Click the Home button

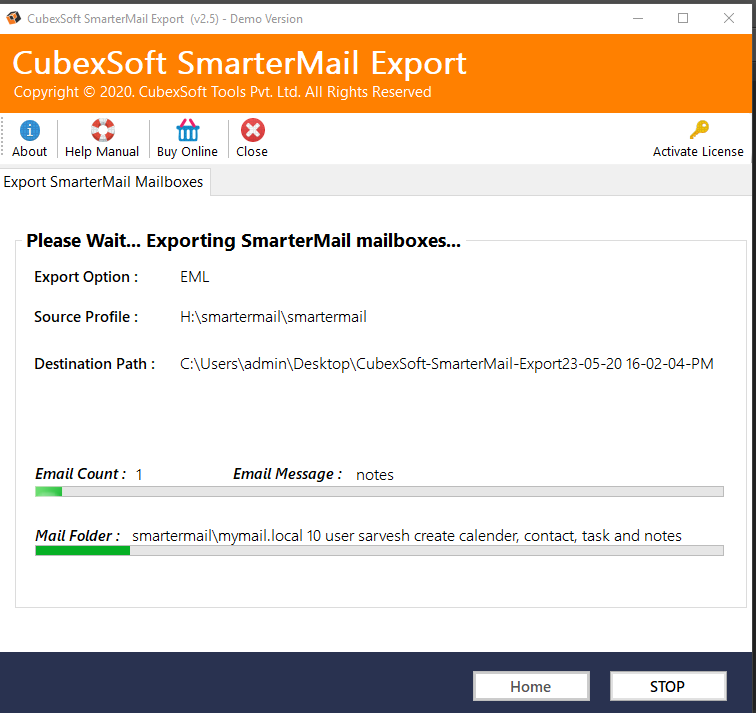coord(531,686)
